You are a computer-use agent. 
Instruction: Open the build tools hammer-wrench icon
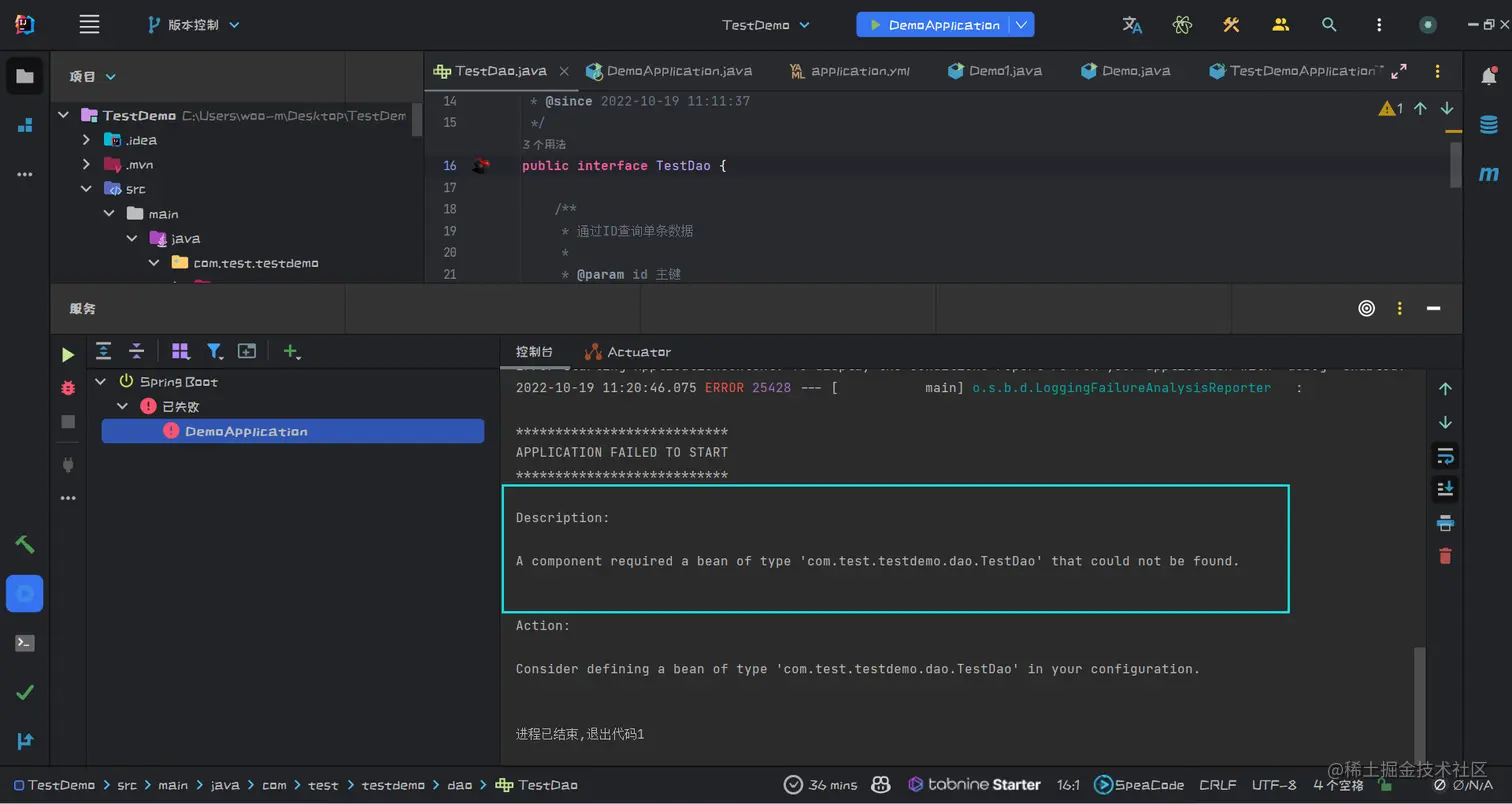pyautogui.click(x=1231, y=25)
